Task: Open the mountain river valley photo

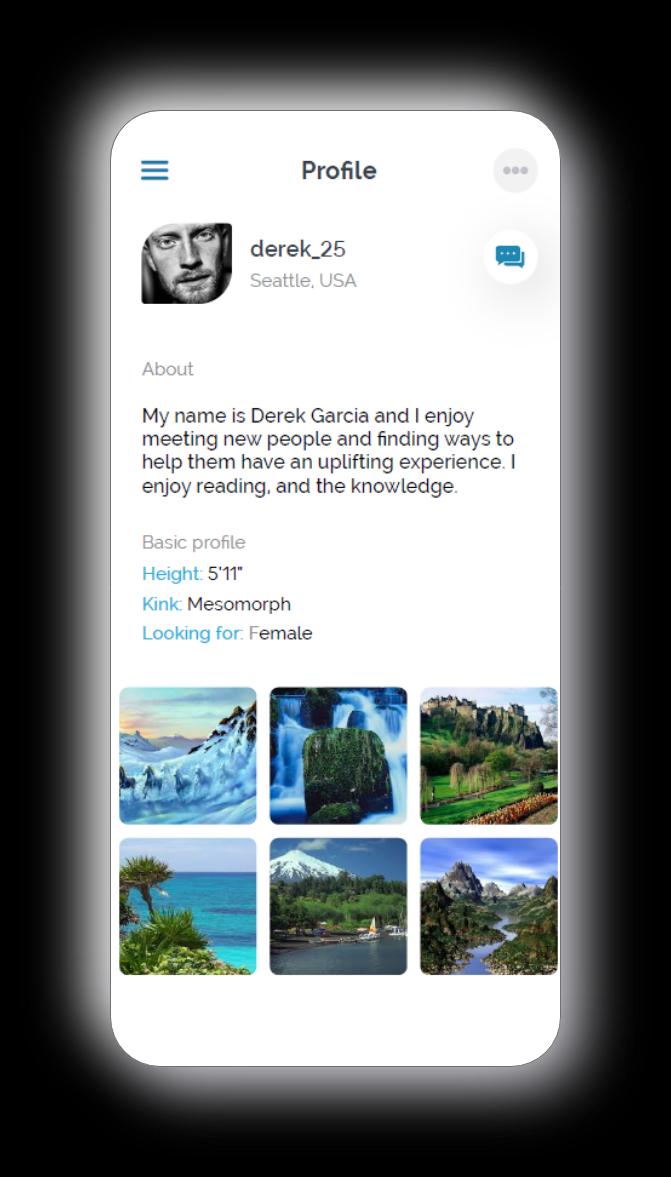Action: pyautogui.click(x=489, y=906)
